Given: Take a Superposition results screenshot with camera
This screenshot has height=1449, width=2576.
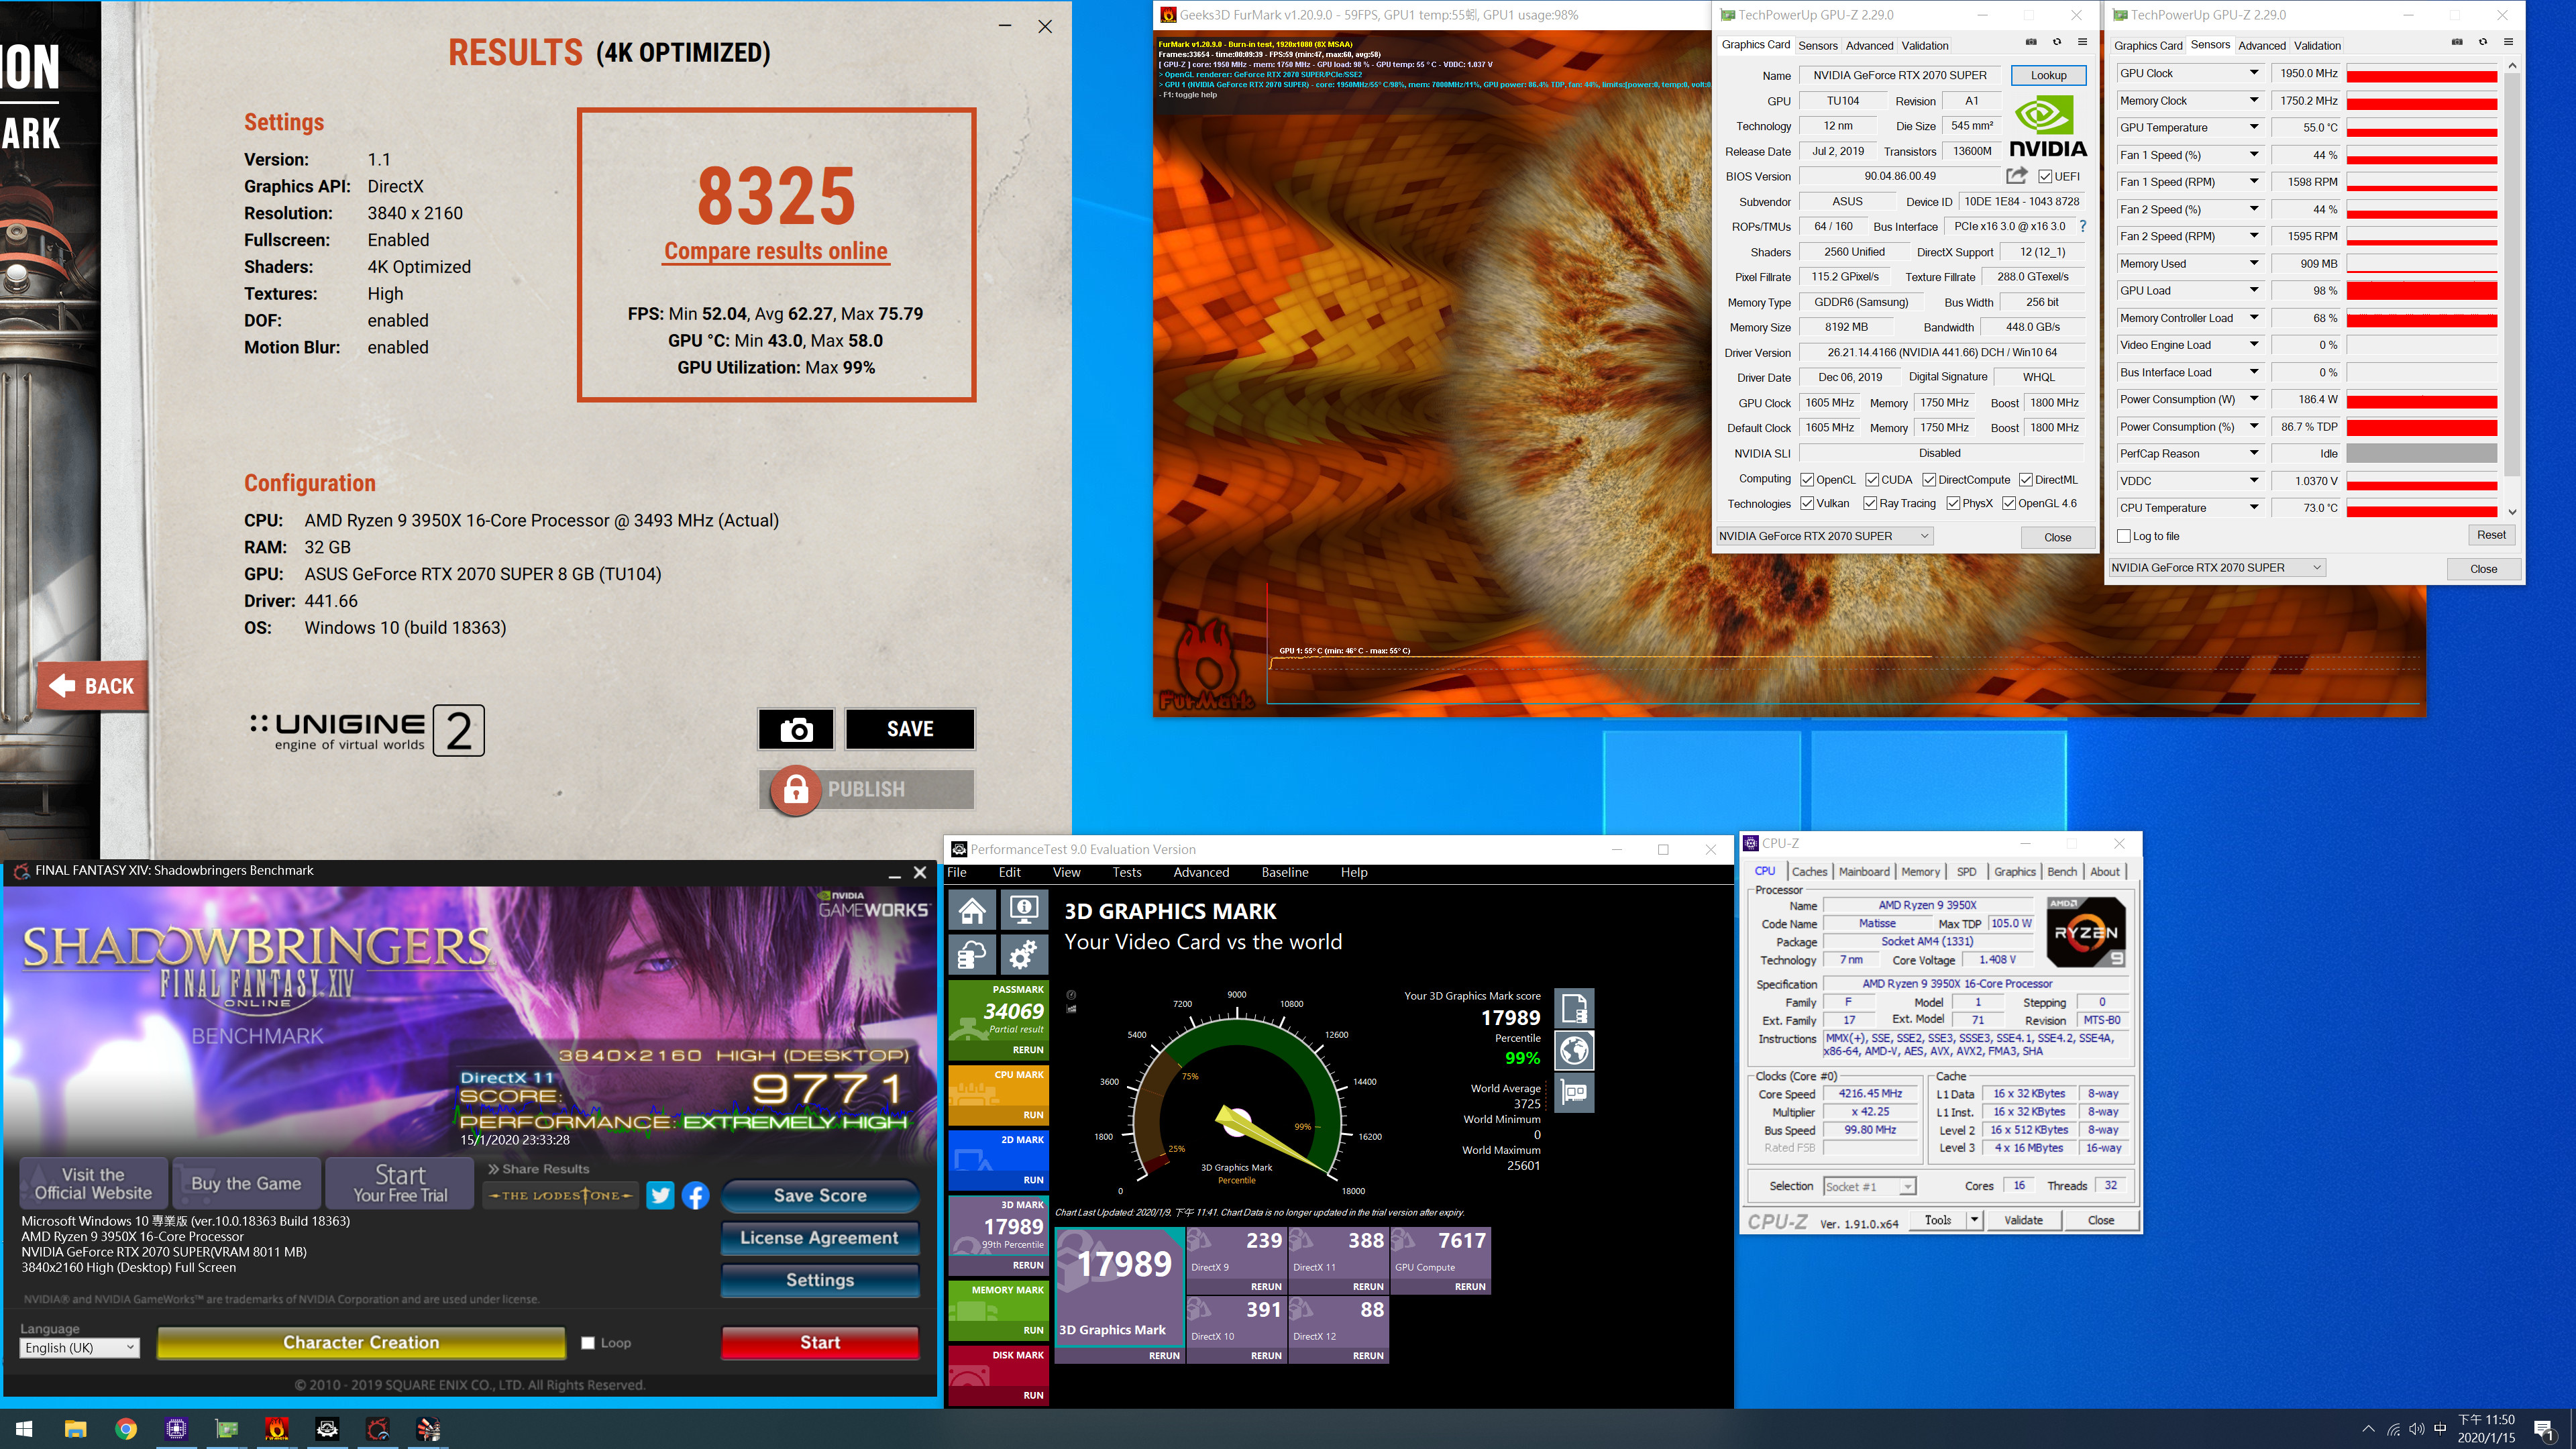Looking at the screenshot, I should coord(796,729).
